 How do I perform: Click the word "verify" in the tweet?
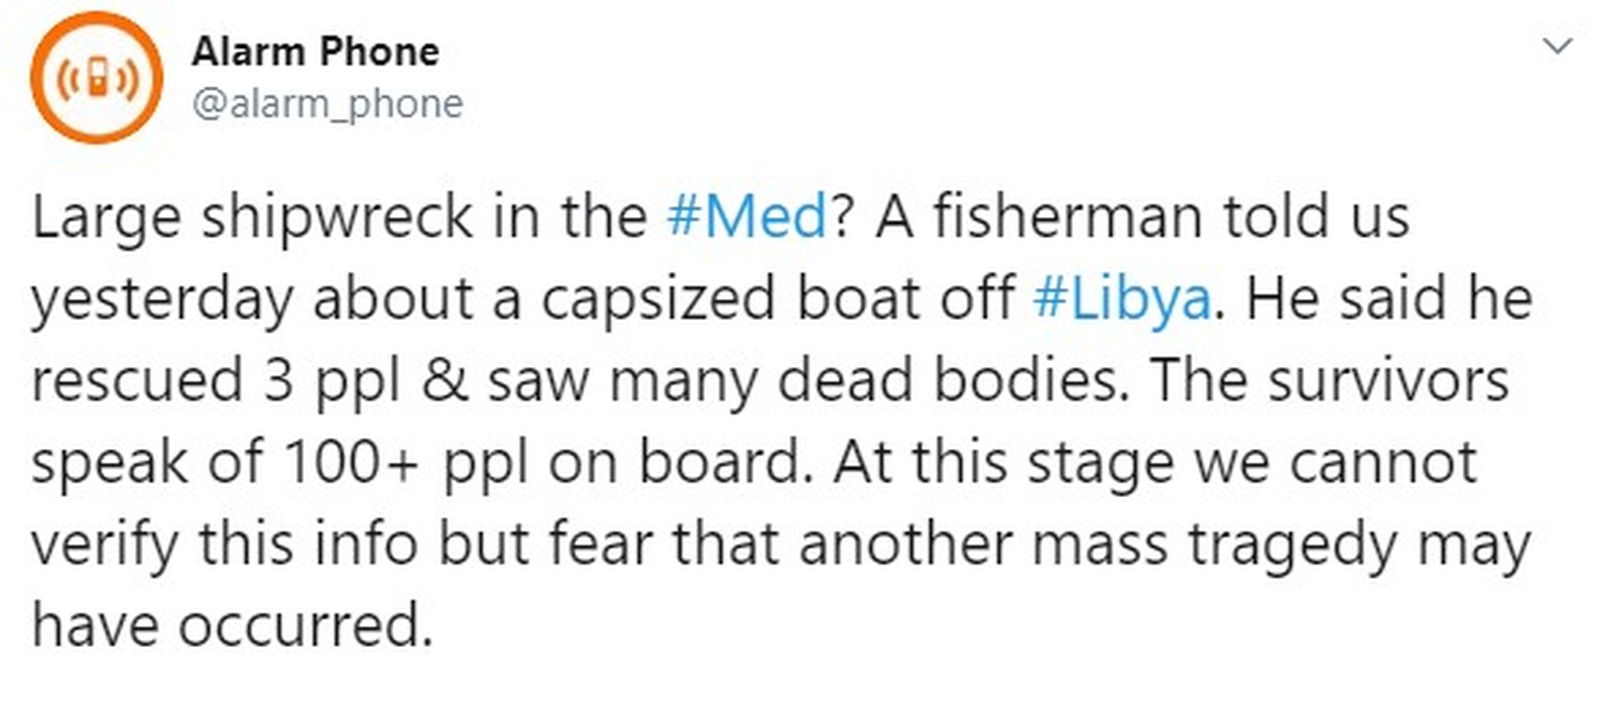[104, 545]
